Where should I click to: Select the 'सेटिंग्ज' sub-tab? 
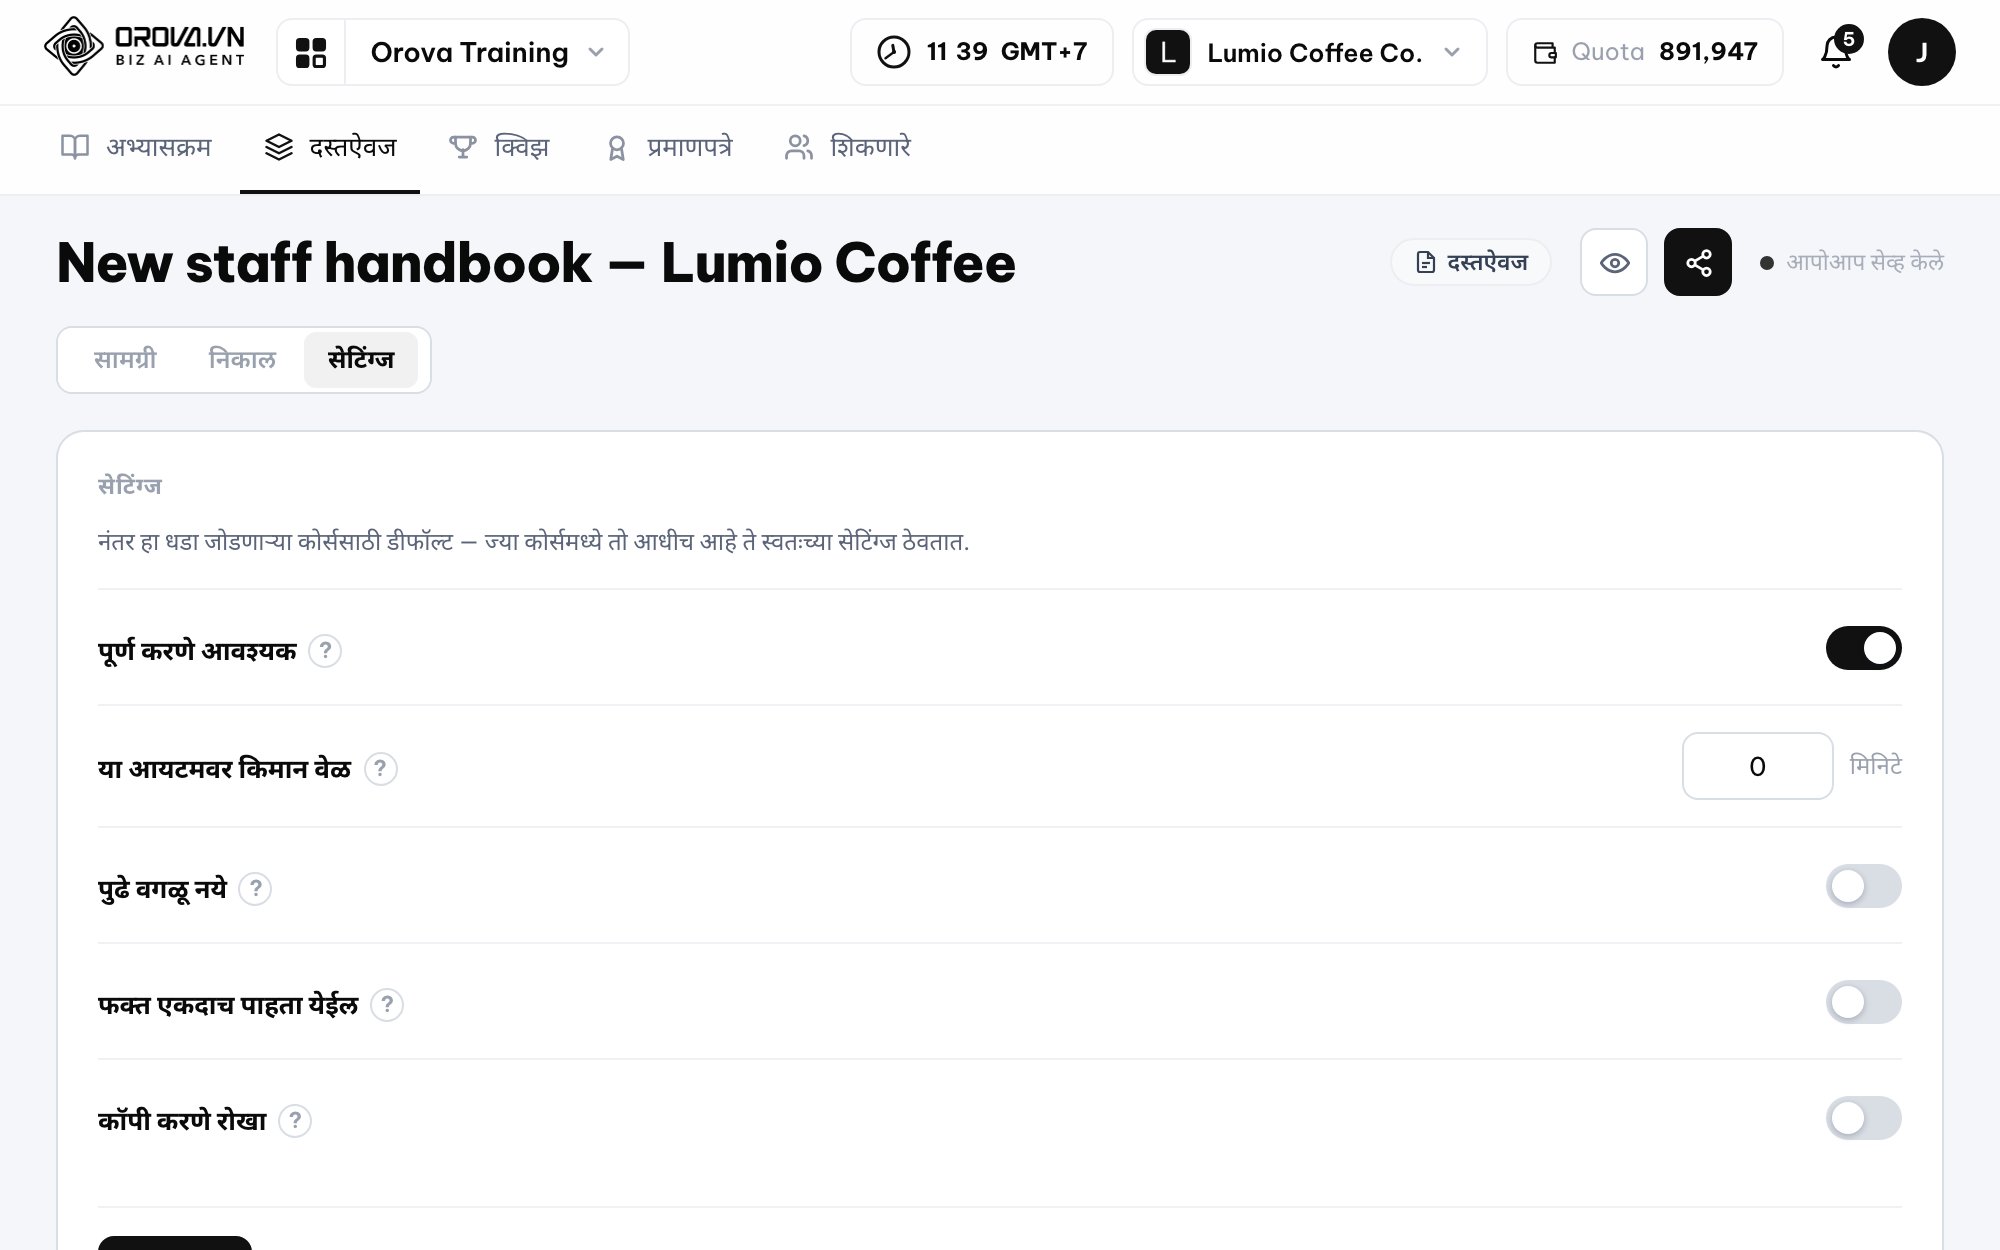click(361, 360)
